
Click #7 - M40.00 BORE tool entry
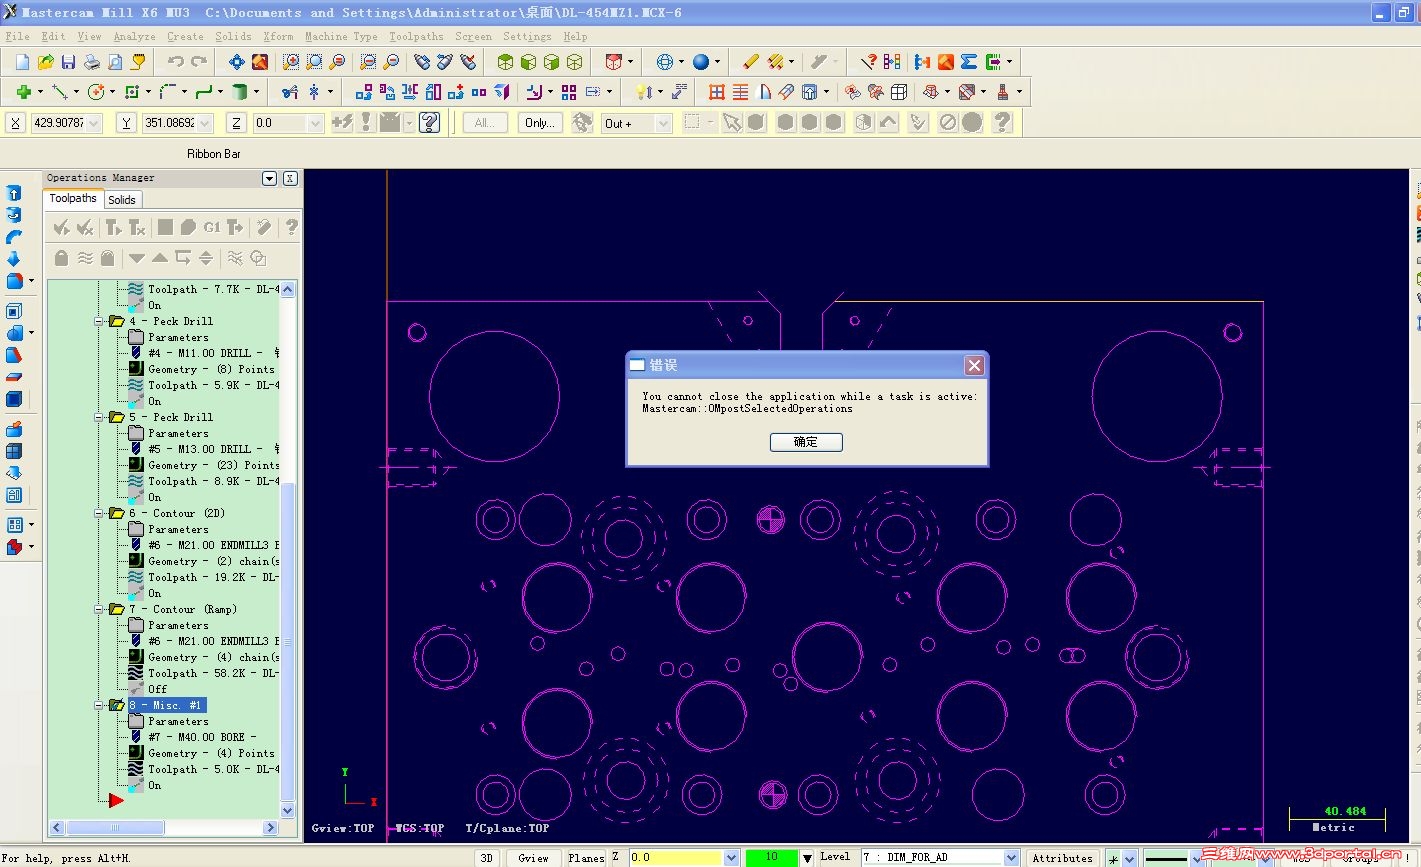pos(203,737)
